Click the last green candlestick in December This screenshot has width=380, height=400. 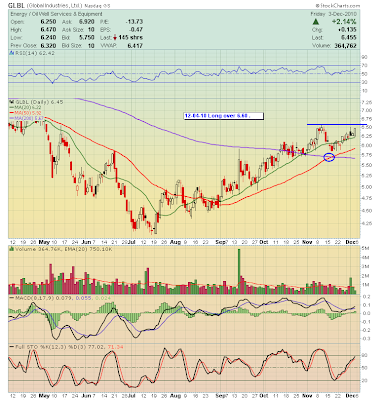click(x=354, y=133)
